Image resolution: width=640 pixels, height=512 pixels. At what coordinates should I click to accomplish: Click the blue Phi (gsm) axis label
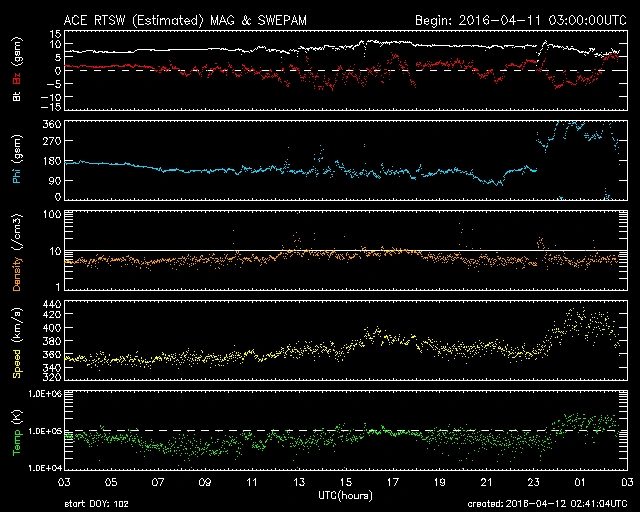(18, 160)
